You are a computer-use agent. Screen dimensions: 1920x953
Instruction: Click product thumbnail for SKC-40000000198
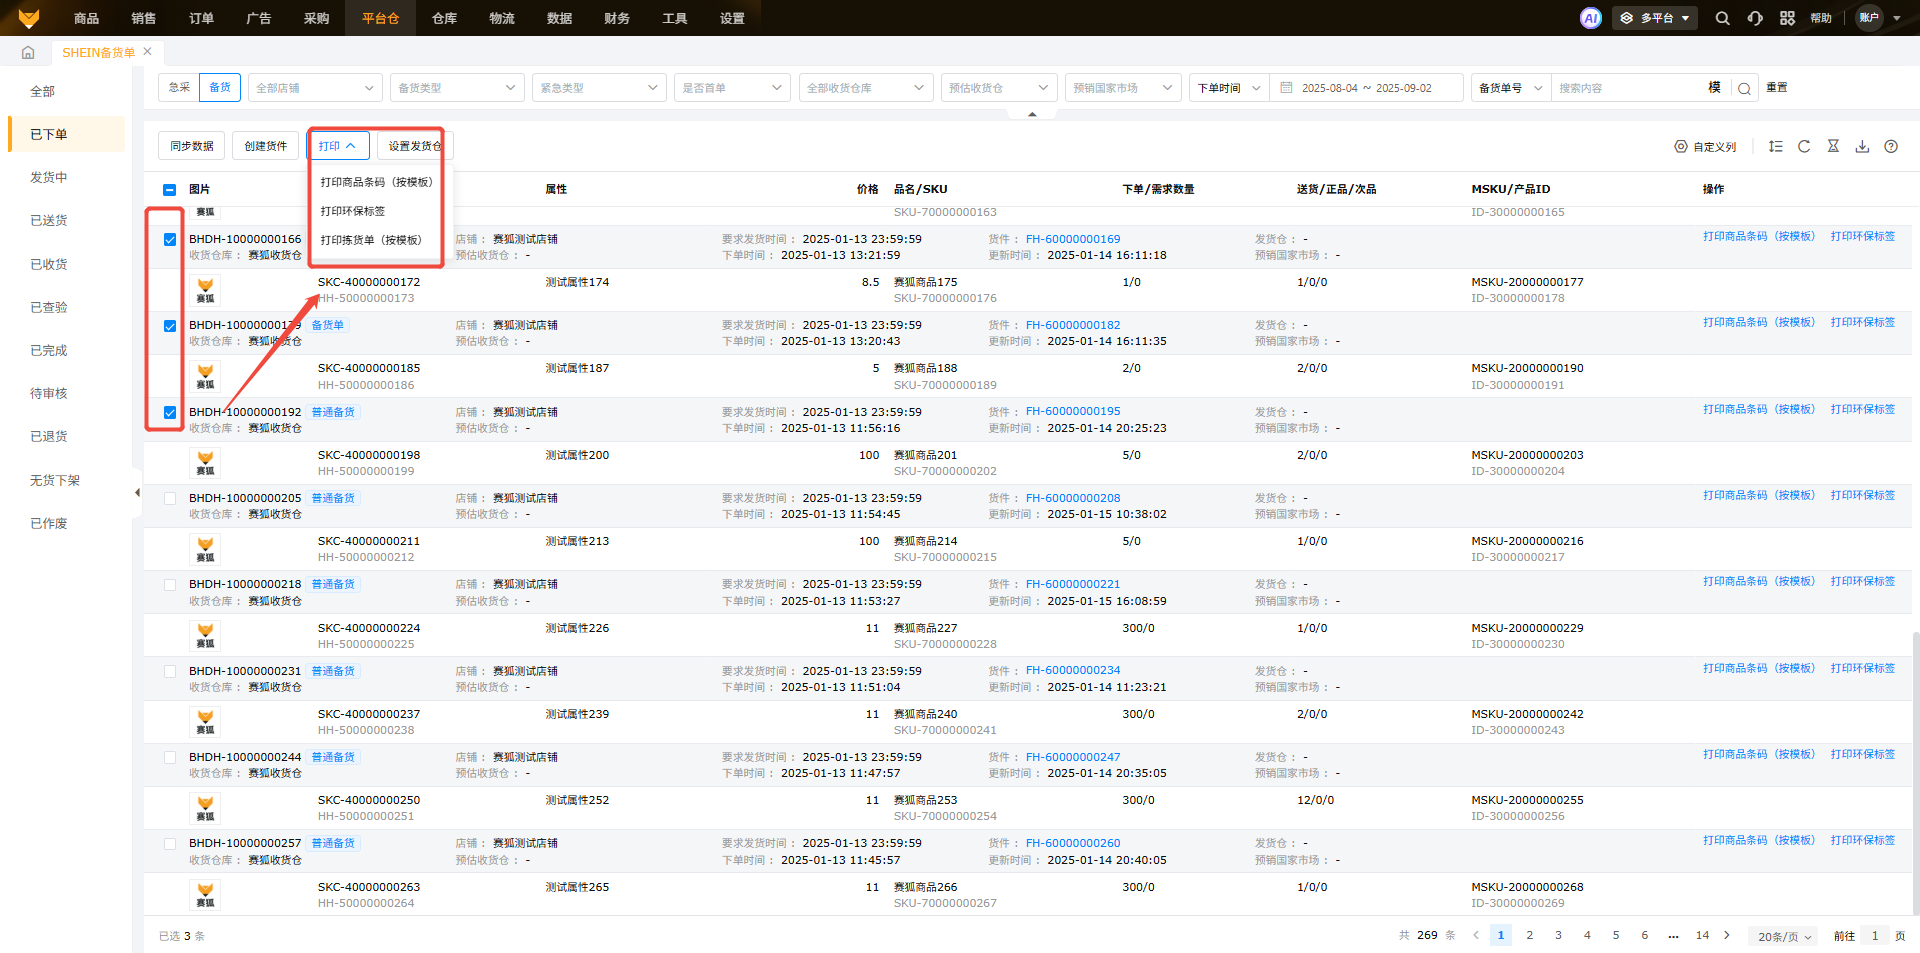coord(205,463)
